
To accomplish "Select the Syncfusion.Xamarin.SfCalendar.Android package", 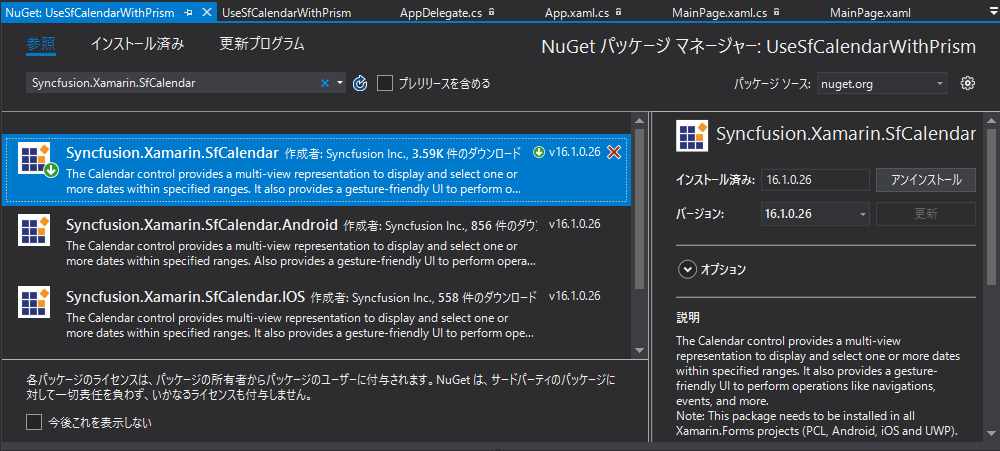I will tap(317, 242).
